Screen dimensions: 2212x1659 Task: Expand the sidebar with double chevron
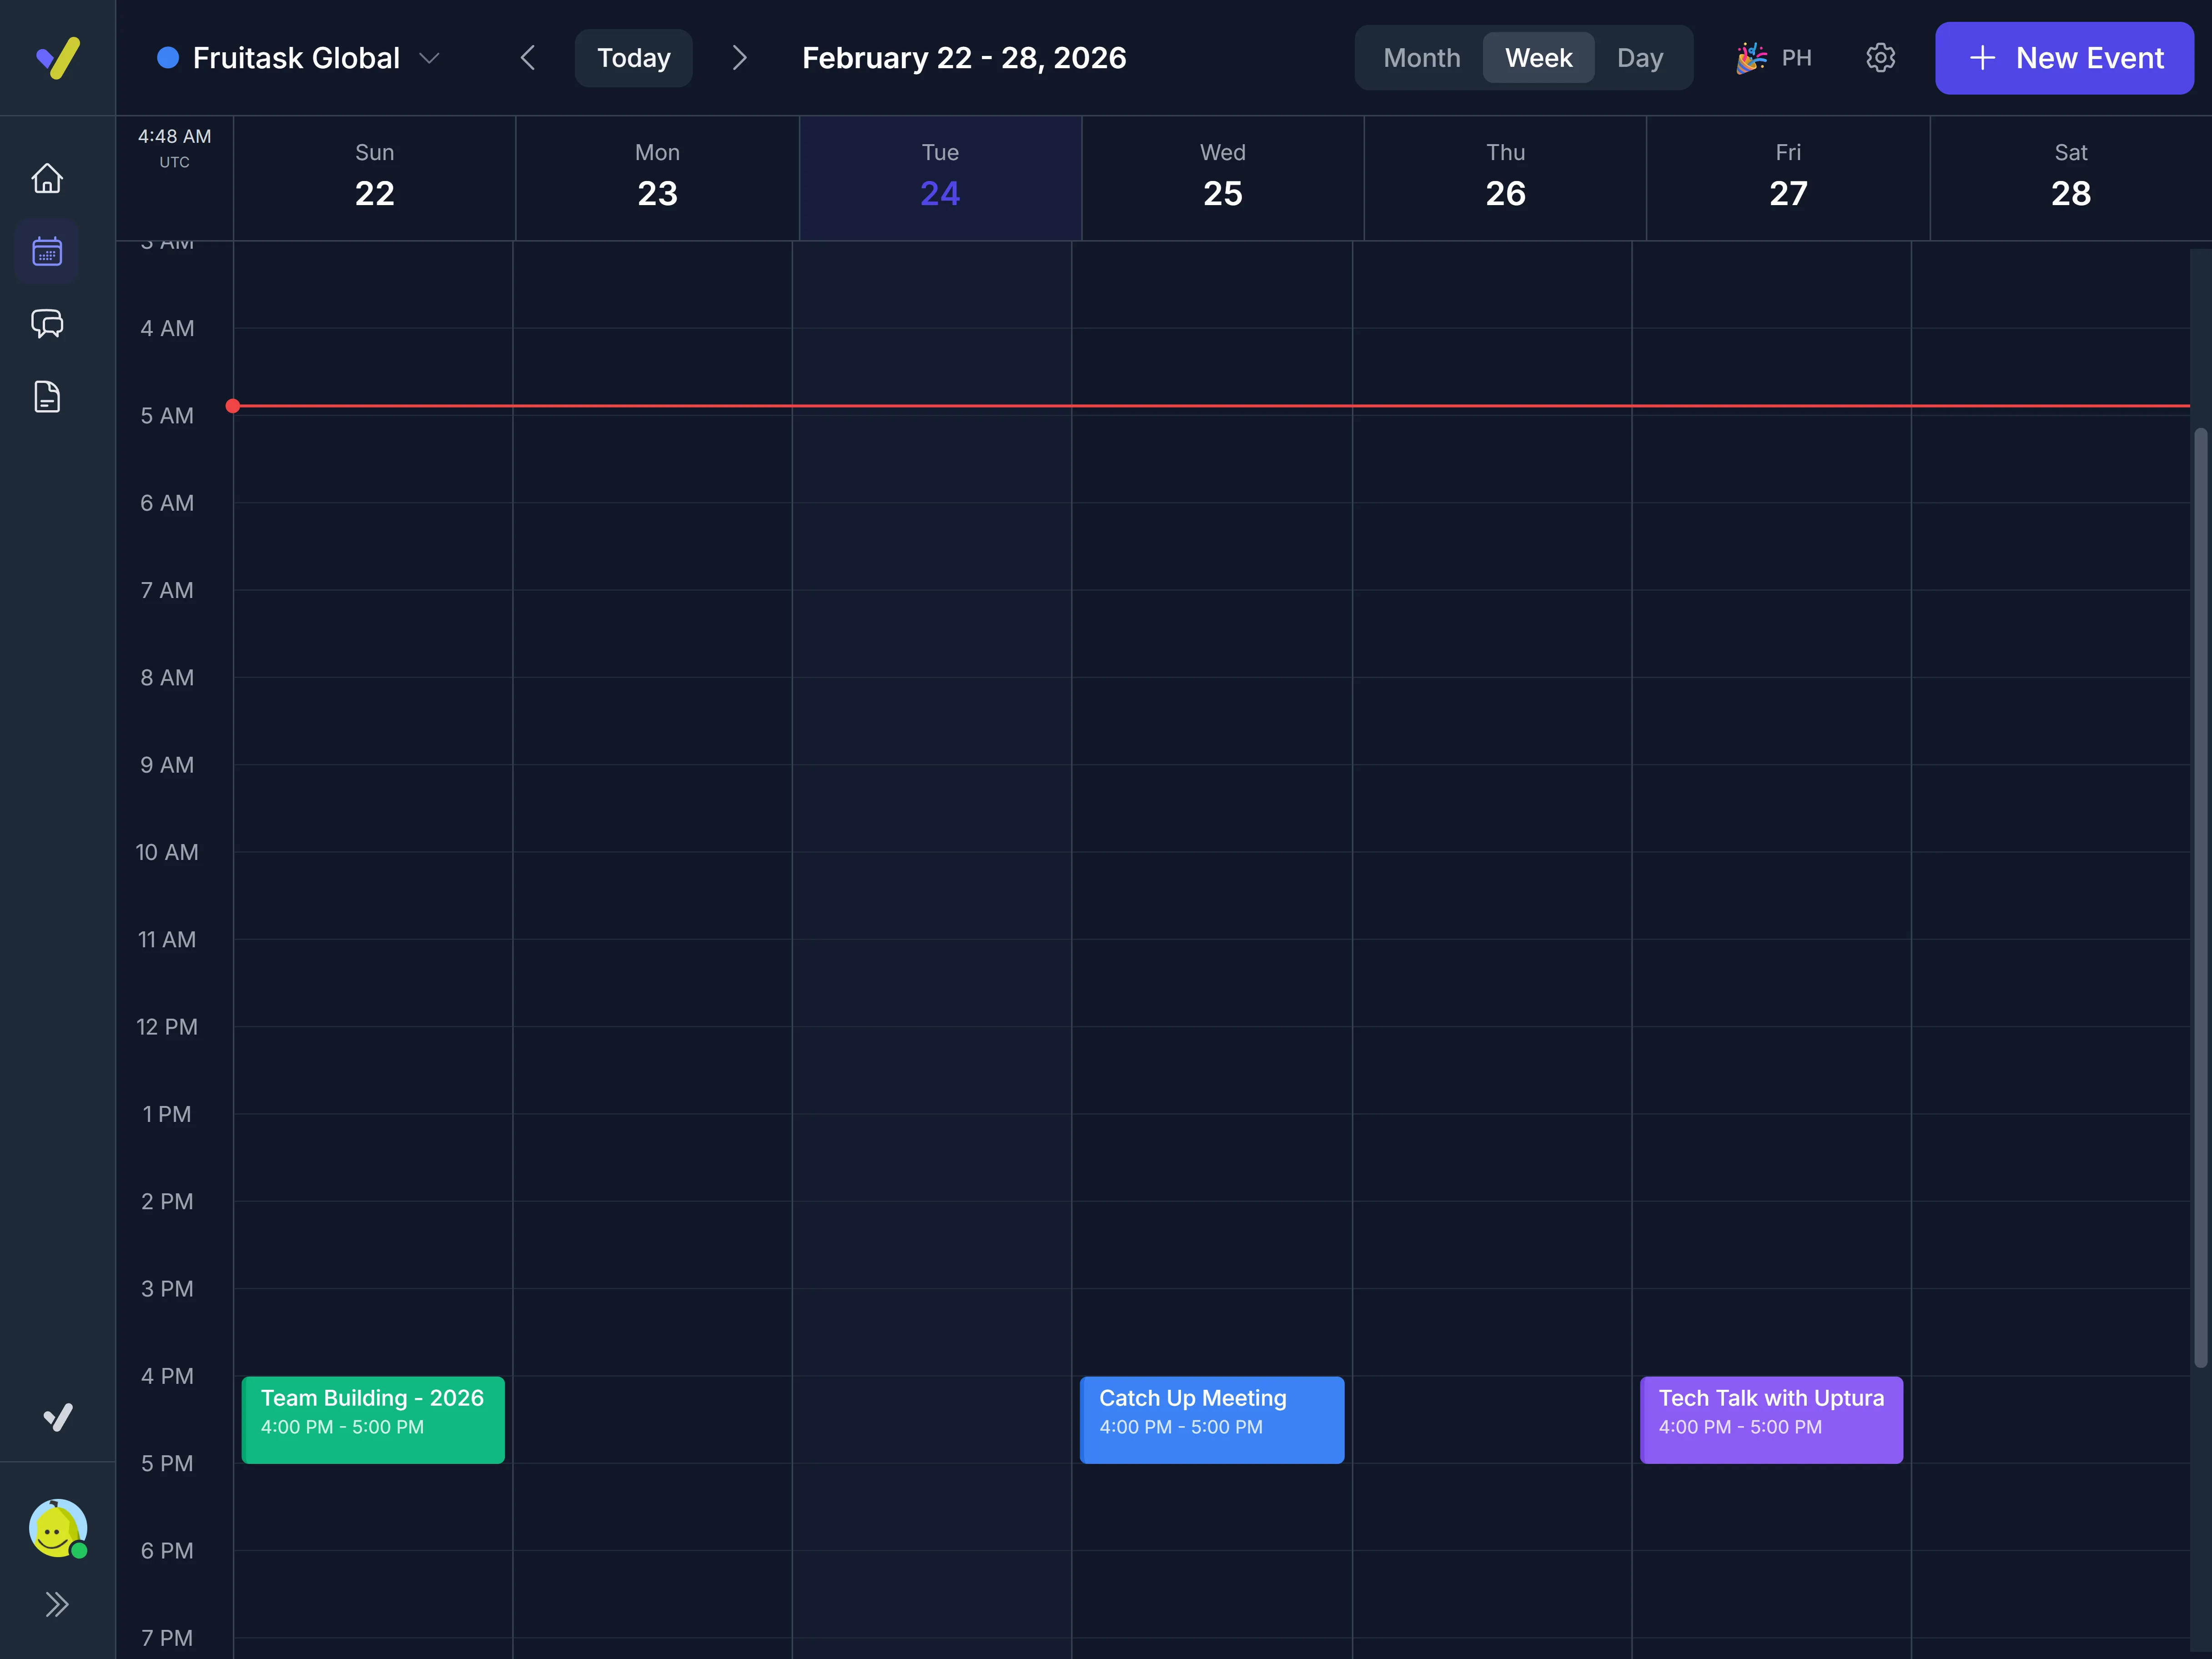[57, 1604]
